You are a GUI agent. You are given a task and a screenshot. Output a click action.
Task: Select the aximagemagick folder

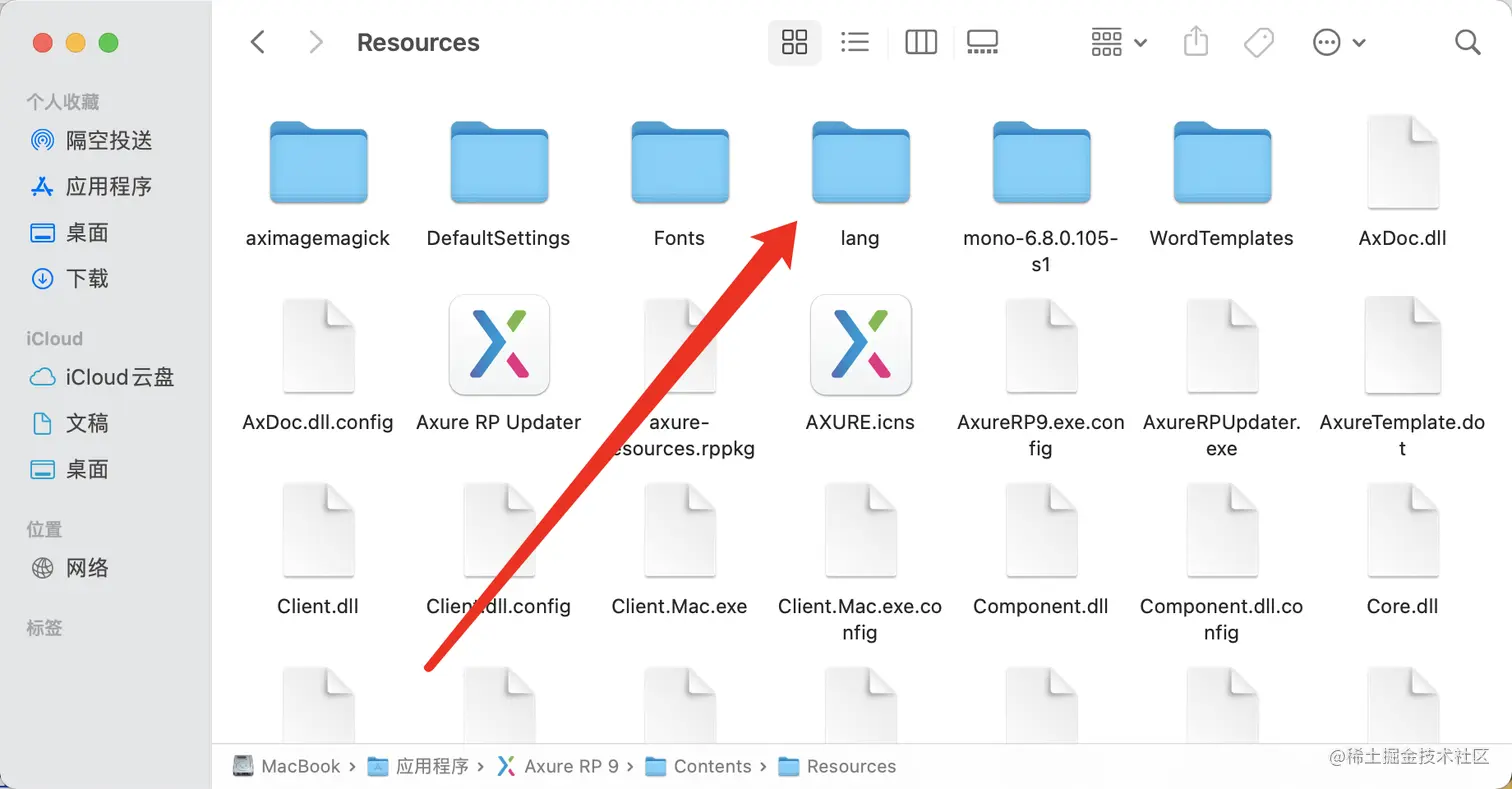tap(318, 163)
